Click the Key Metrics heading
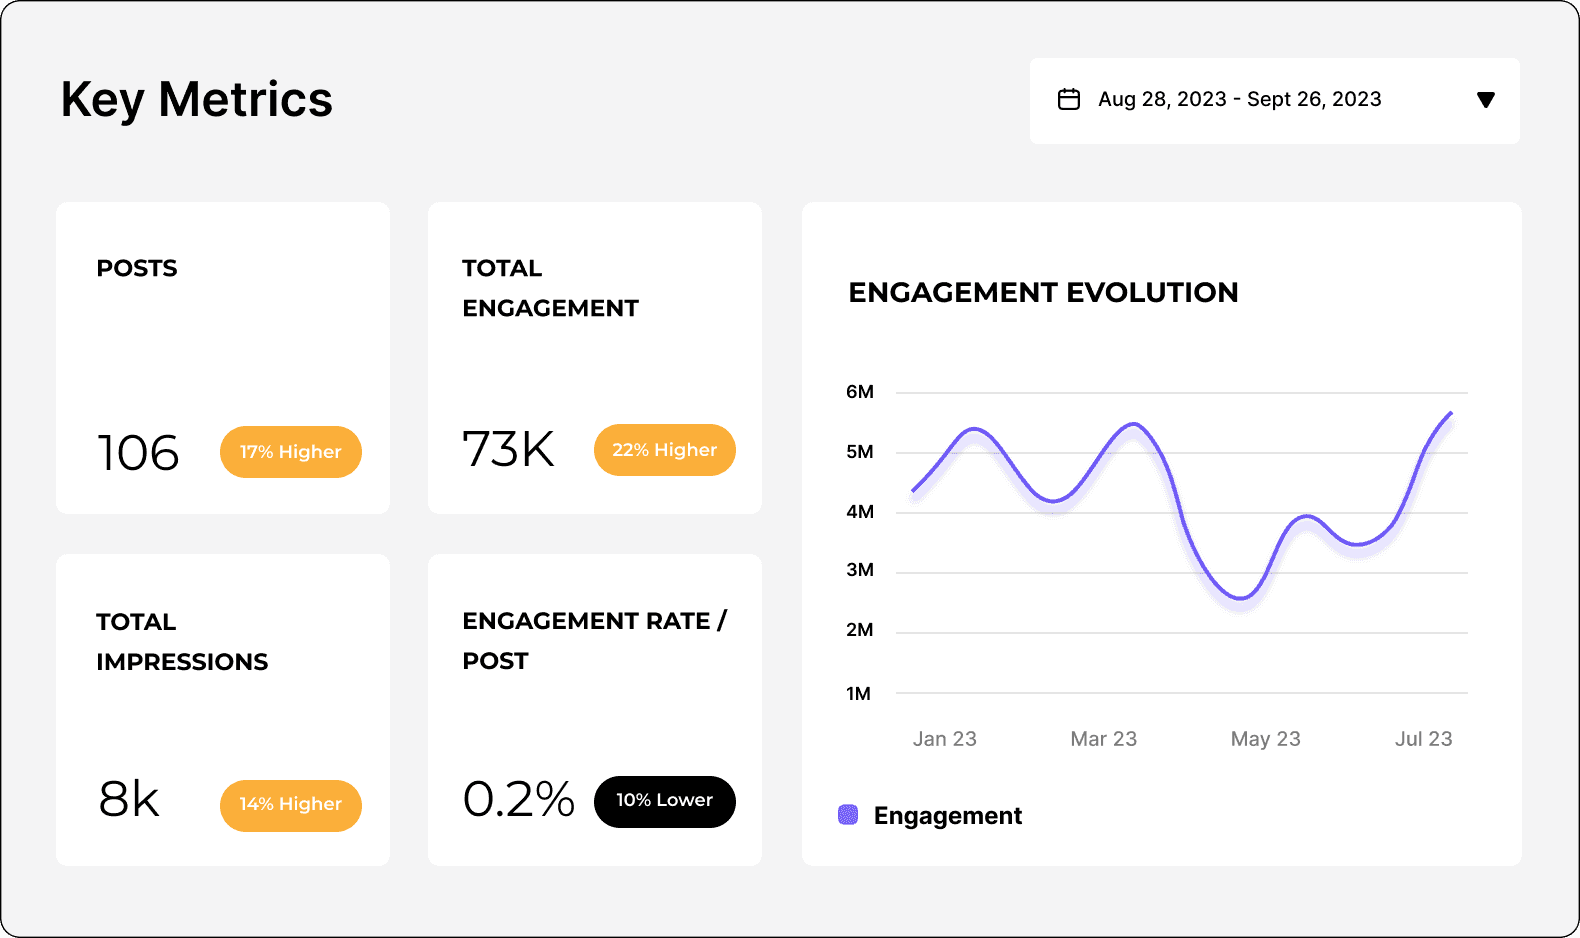 (x=197, y=100)
